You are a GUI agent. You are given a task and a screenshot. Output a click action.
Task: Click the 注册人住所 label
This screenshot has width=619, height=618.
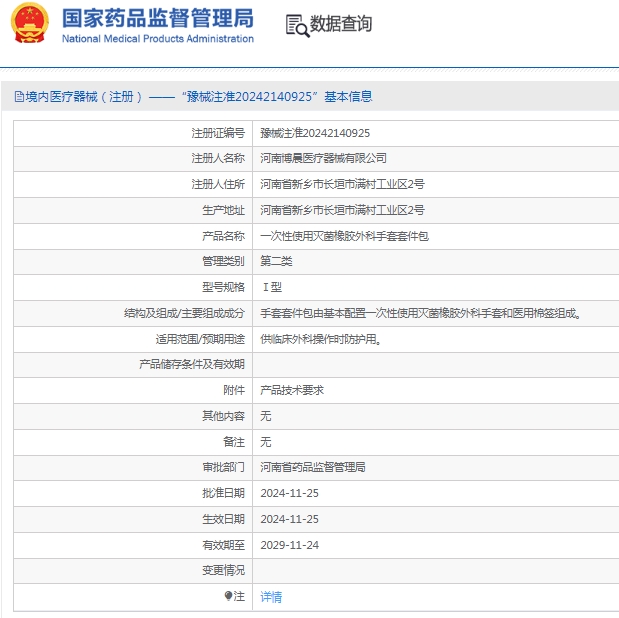coord(218,184)
